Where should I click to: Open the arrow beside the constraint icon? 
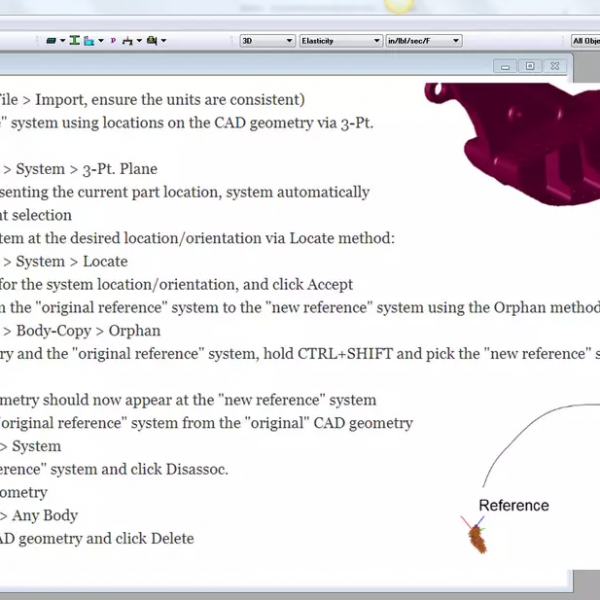[139, 41]
